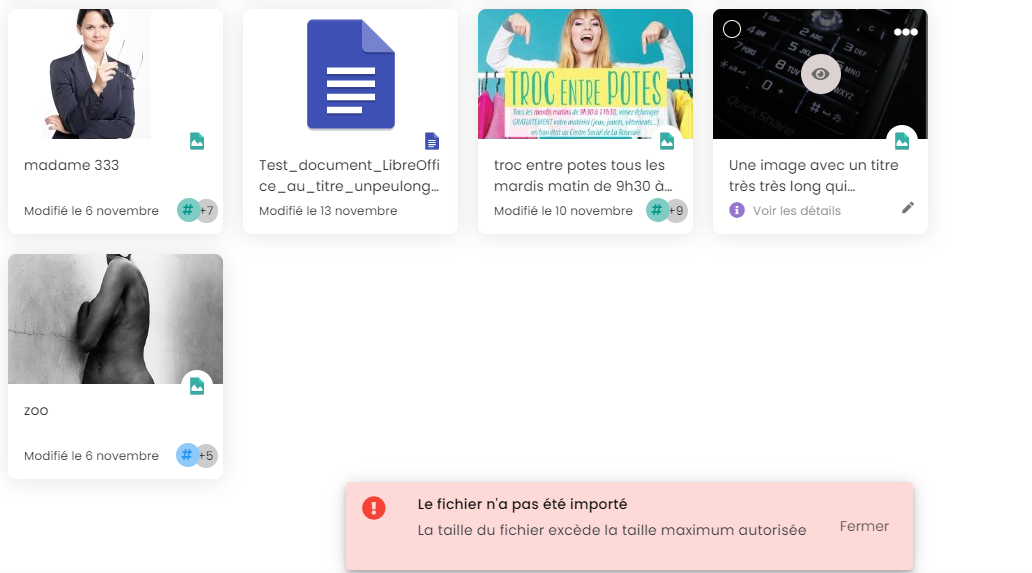Click the hashtag tag badge on madame 333
The width and height of the screenshot is (1032, 573).
[x=187, y=210]
